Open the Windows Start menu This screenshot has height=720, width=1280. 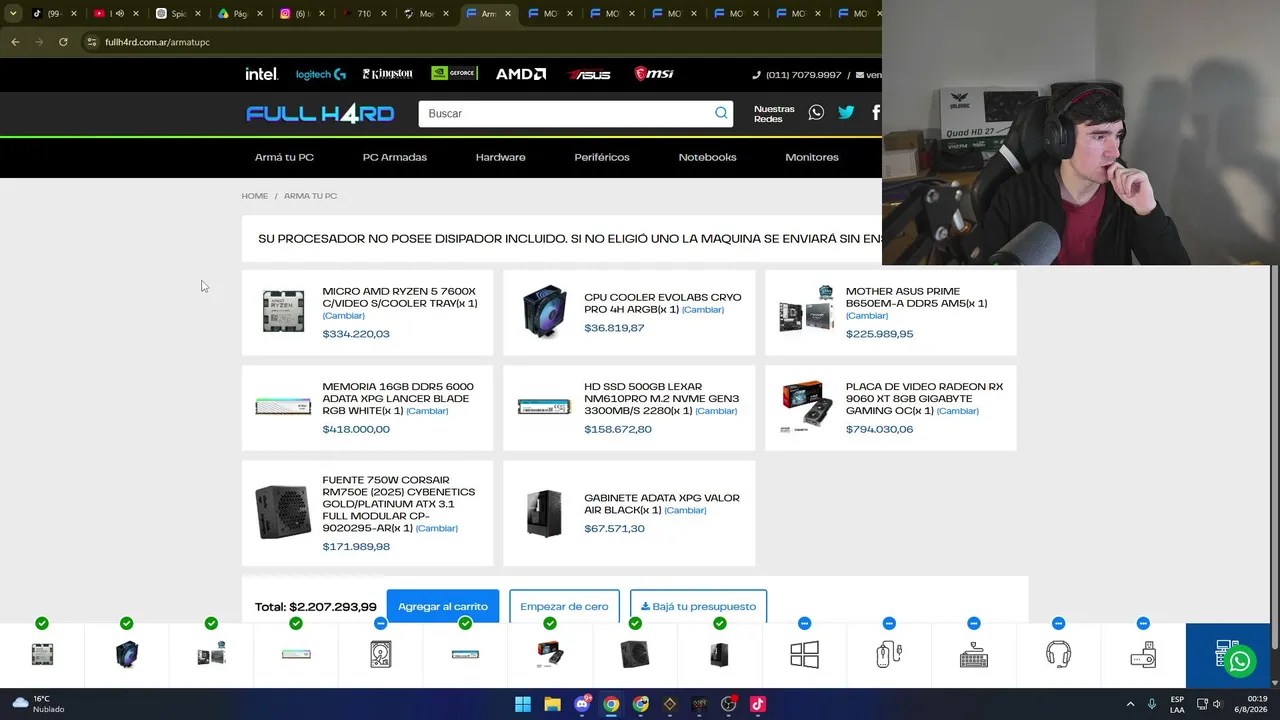point(523,704)
